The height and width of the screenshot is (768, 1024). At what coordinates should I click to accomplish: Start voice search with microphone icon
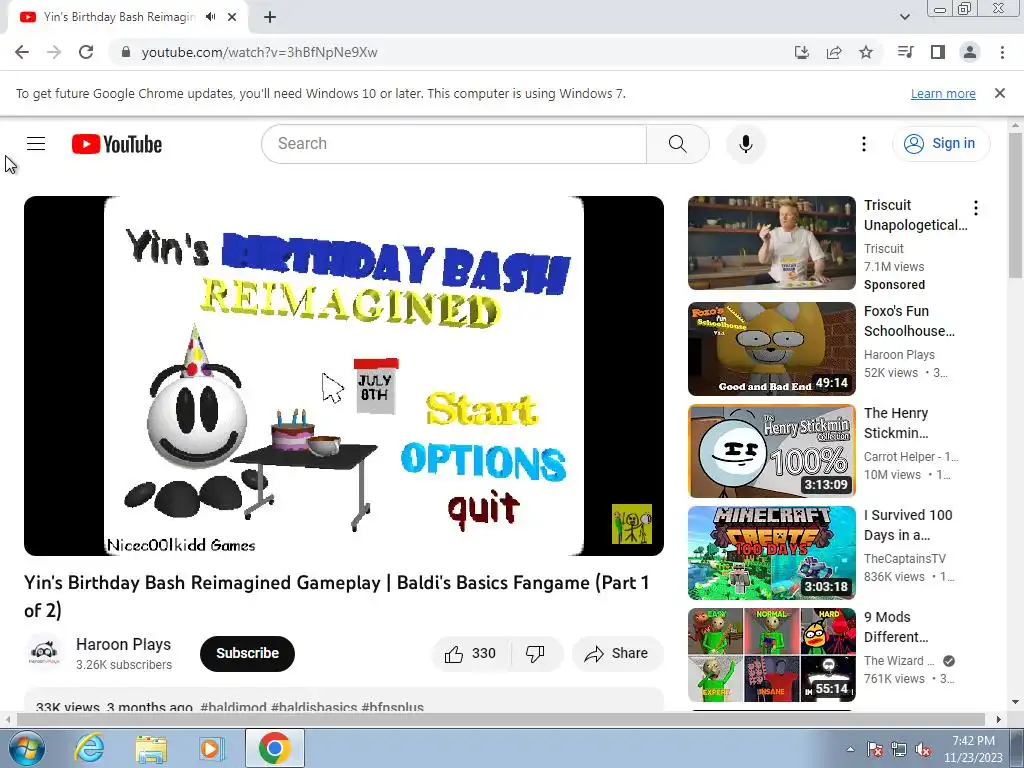pos(745,144)
